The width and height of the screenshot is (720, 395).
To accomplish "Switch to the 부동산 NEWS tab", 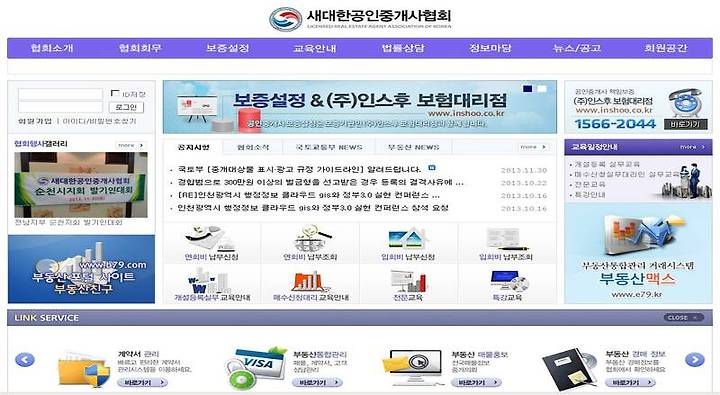I will coord(413,147).
